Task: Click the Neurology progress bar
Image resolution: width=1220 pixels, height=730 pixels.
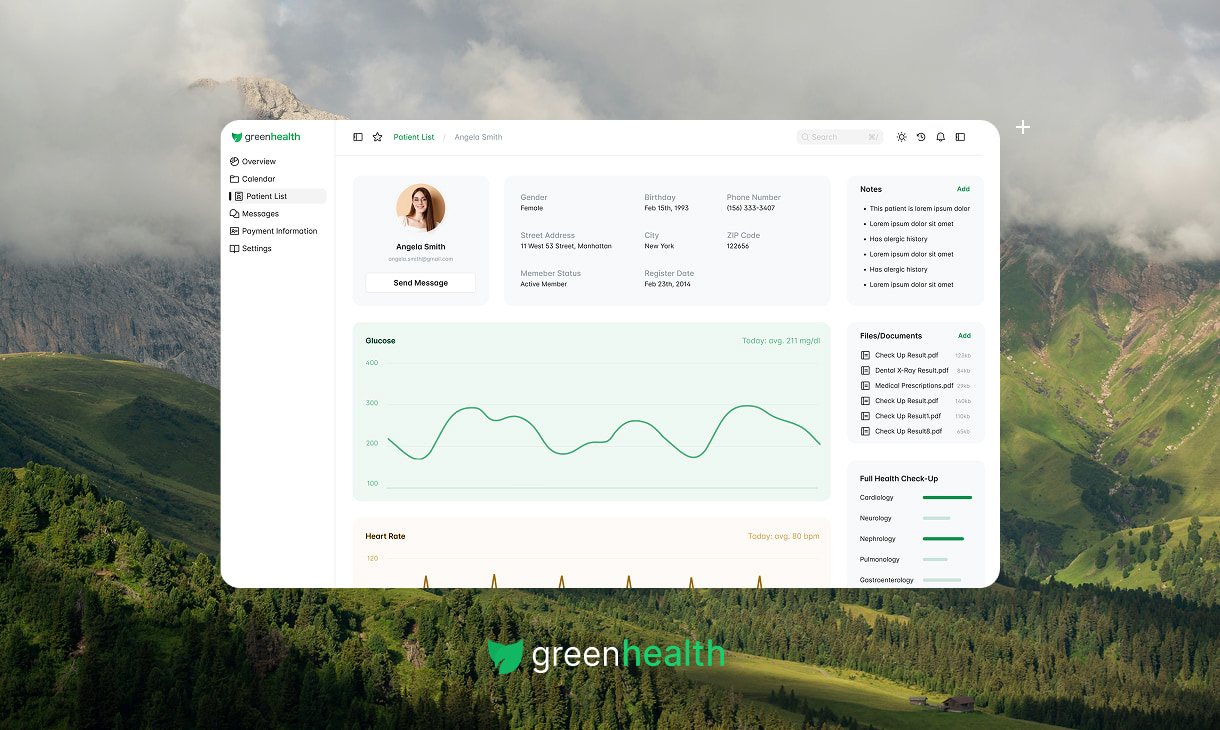Action: (x=937, y=518)
